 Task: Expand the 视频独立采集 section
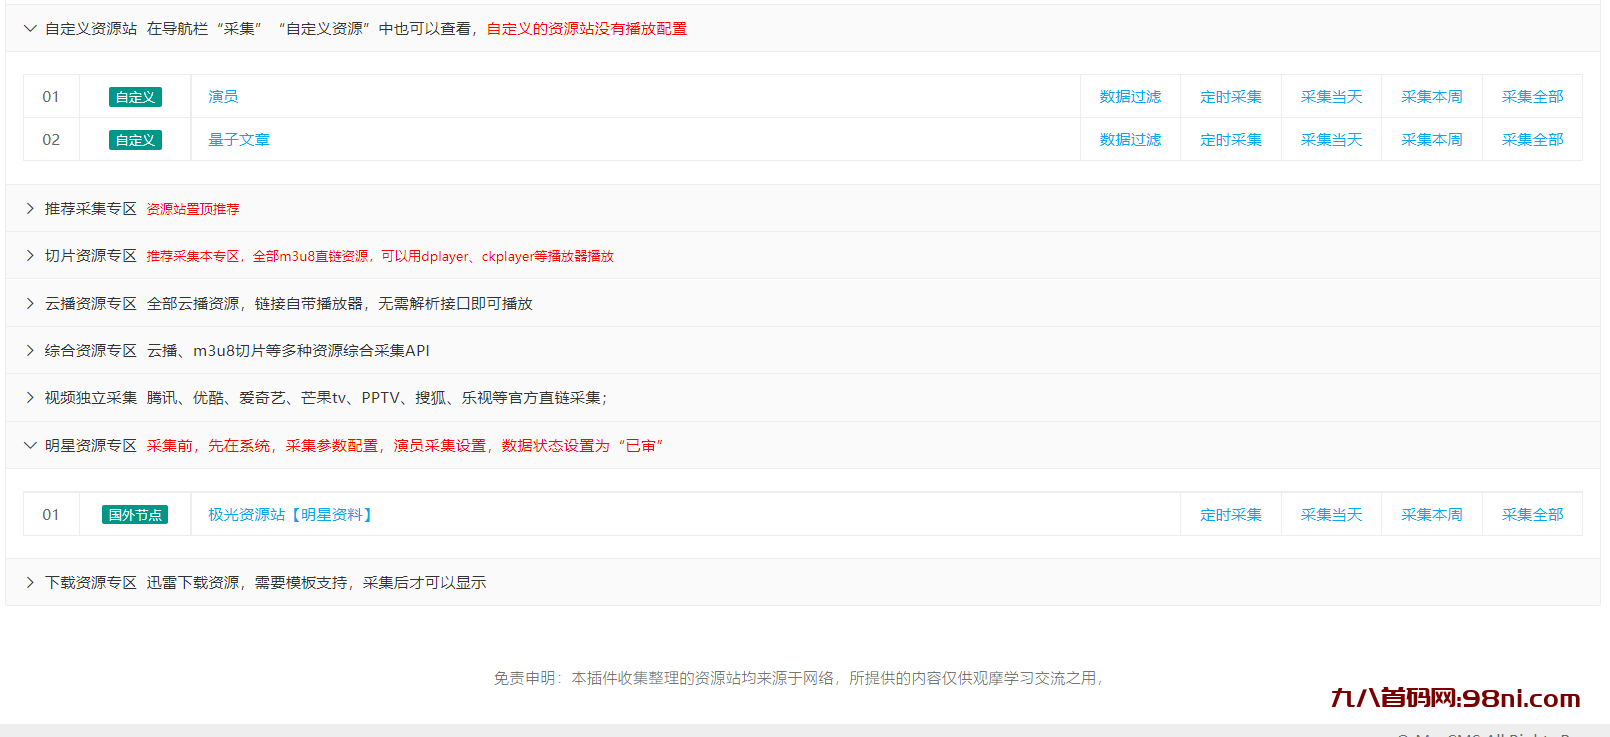[90, 397]
